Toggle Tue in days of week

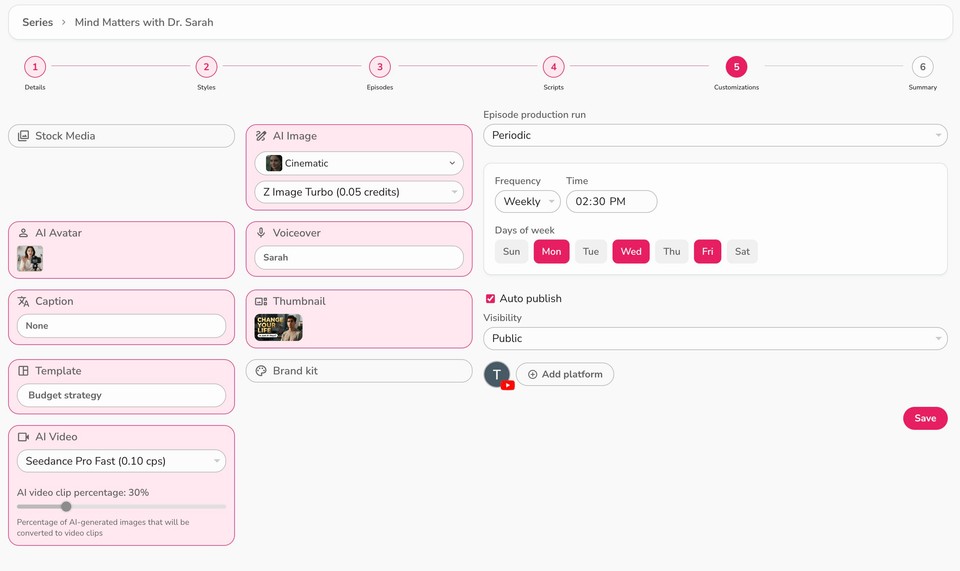(x=591, y=252)
